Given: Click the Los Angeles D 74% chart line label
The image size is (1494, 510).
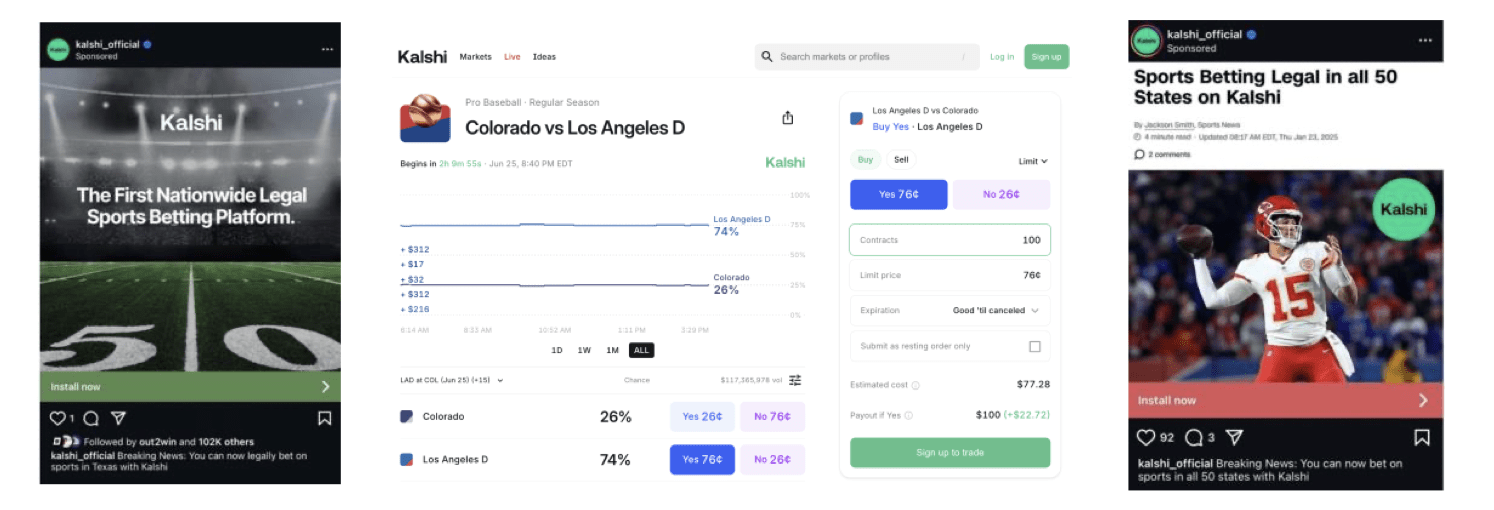Looking at the screenshot, I should [742, 225].
